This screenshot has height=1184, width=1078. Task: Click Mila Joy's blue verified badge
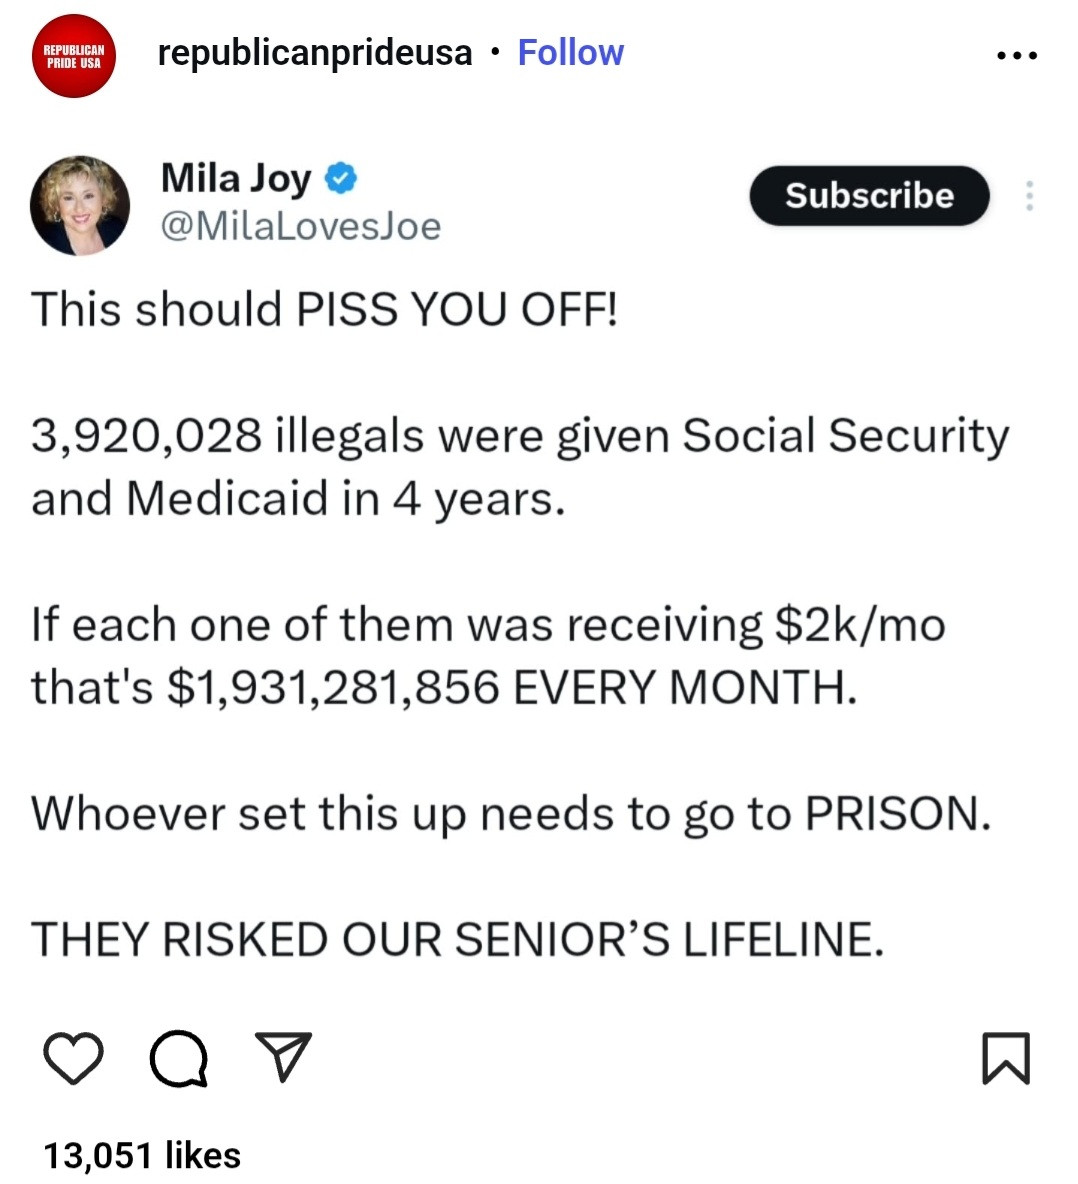click(x=341, y=179)
